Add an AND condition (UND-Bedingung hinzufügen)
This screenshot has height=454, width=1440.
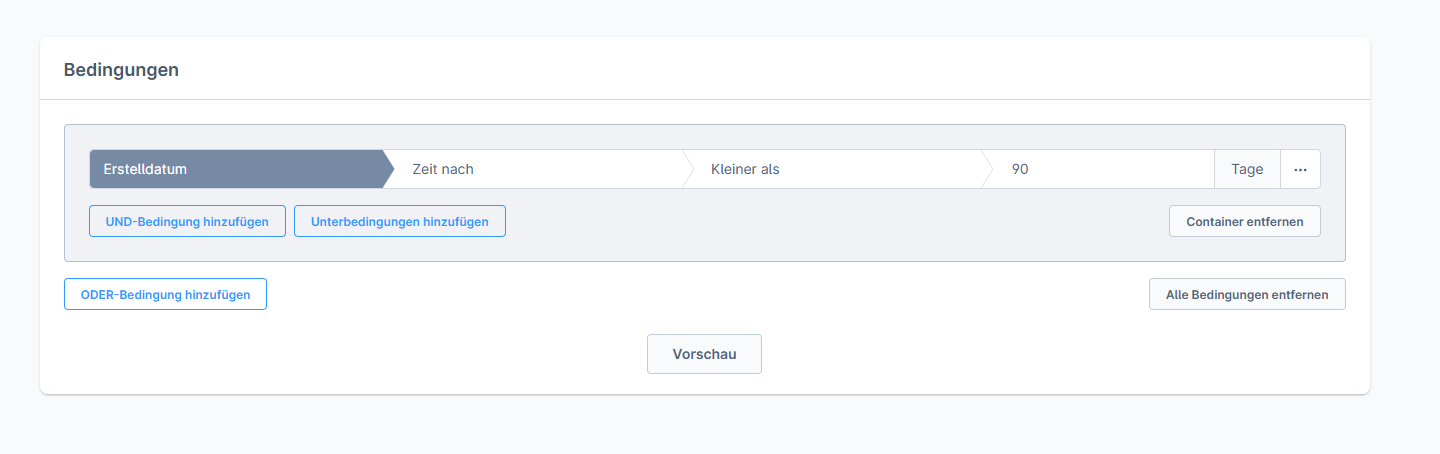[187, 221]
